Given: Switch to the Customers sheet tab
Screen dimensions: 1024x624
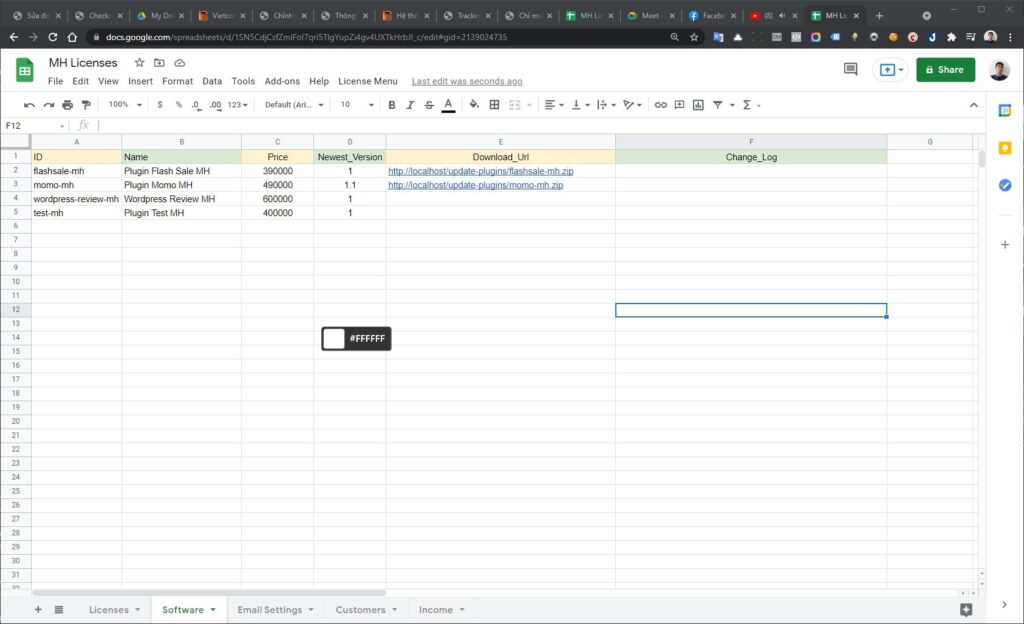Looking at the screenshot, I should click(360, 609).
